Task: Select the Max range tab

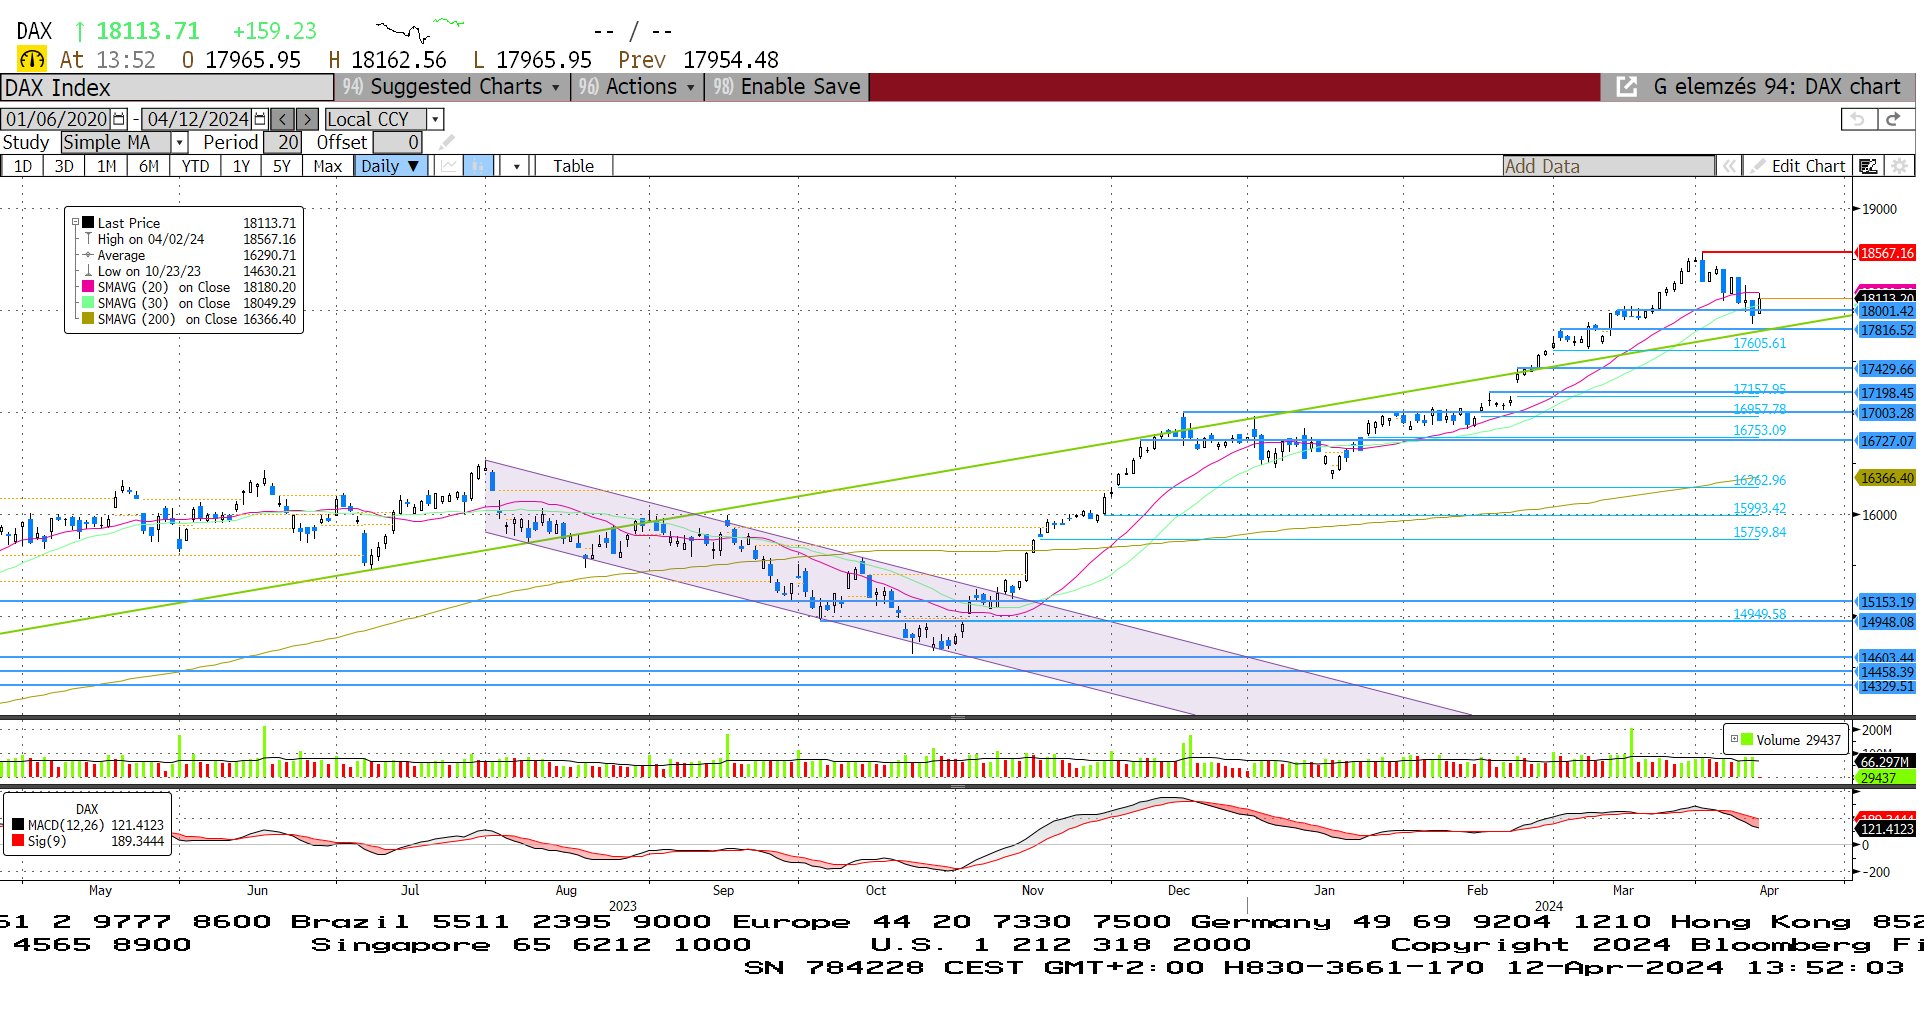Action: pyautogui.click(x=327, y=166)
